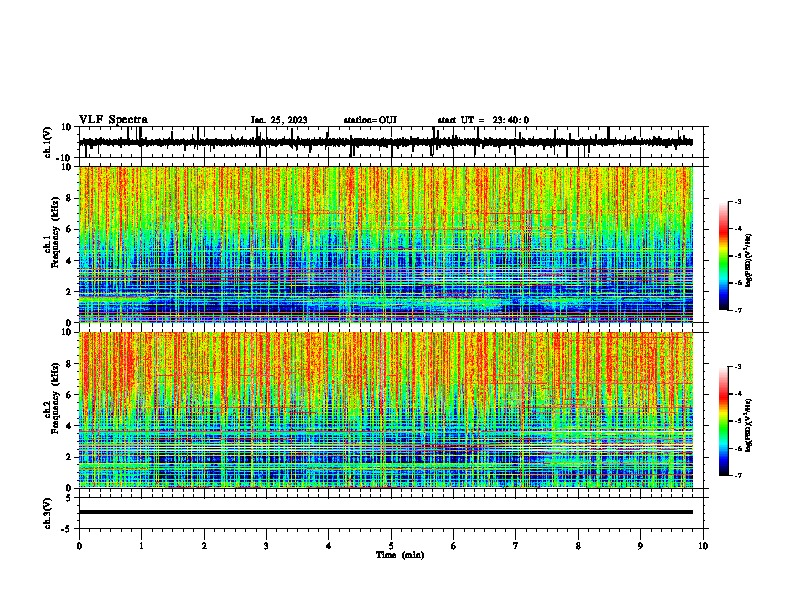Screen dimensions: 792x612
Task: Click time axis tick label "5"
Action: pyautogui.click(x=391, y=546)
